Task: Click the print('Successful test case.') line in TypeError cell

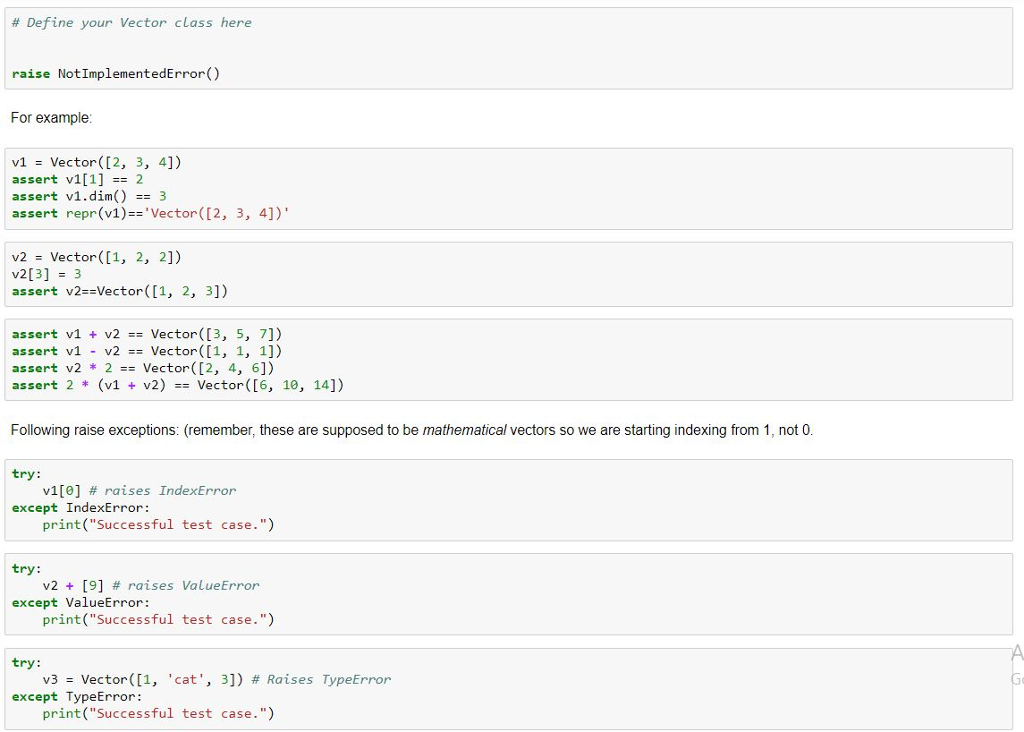Action: click(x=155, y=713)
